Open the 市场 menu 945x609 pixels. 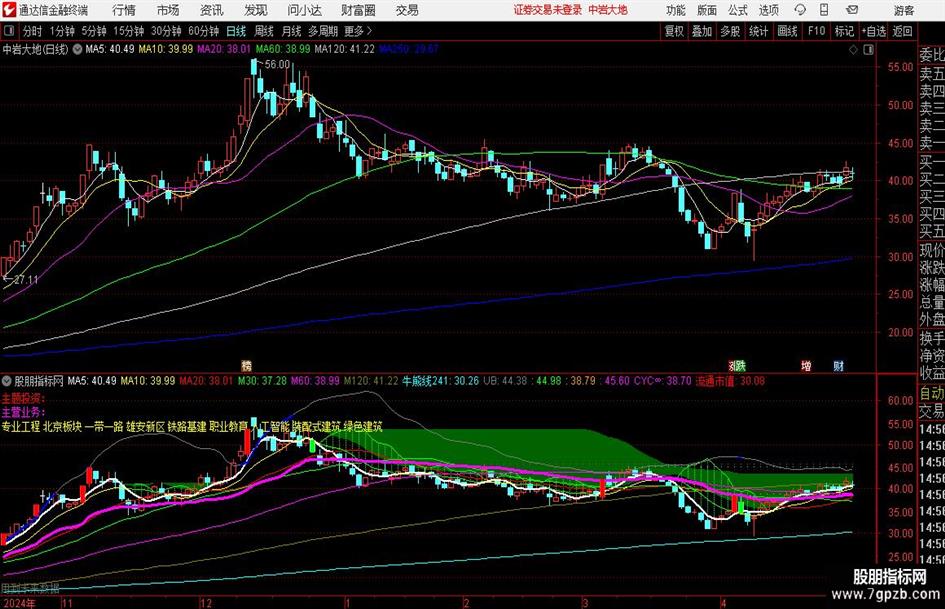pos(168,10)
